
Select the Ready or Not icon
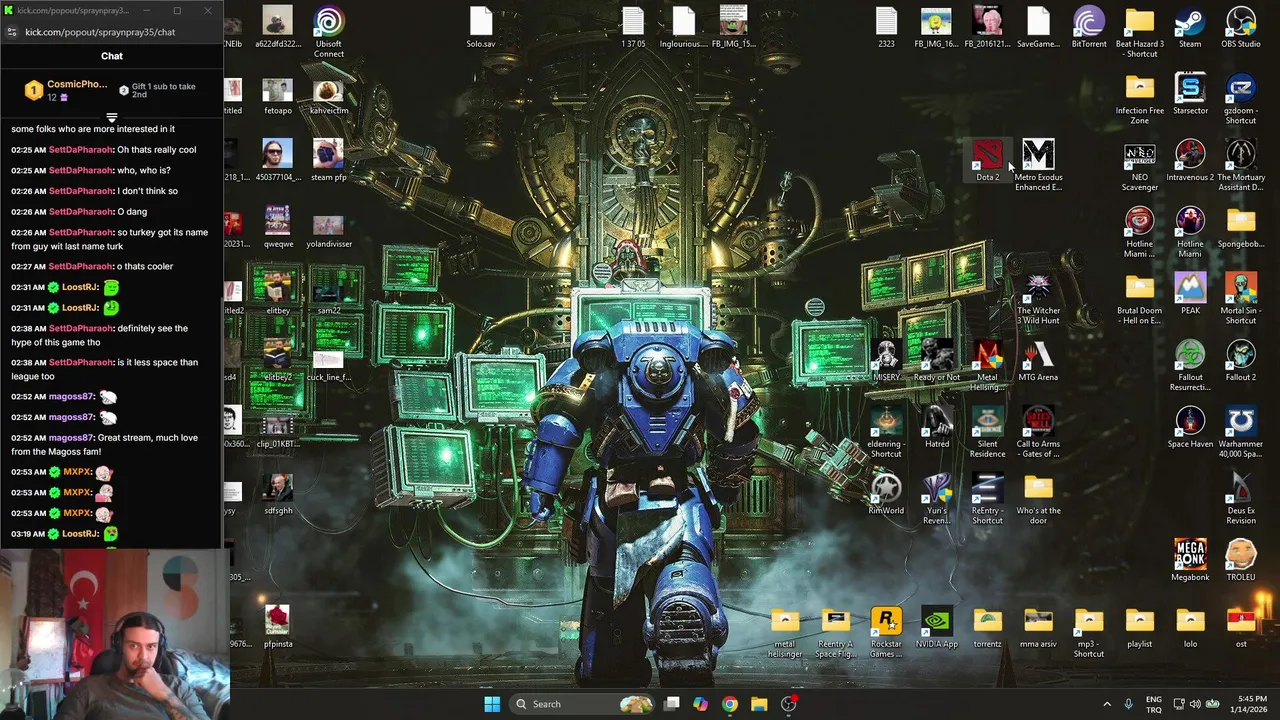937,361
